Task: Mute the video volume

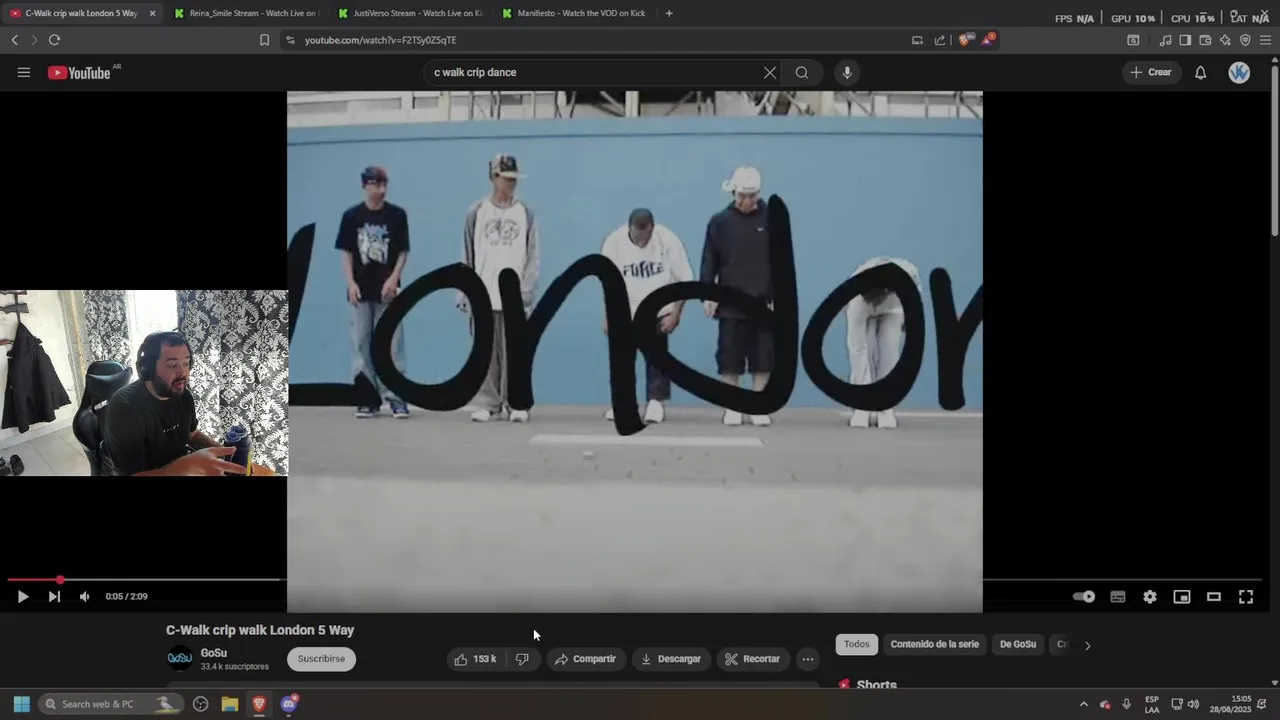Action: (85, 597)
